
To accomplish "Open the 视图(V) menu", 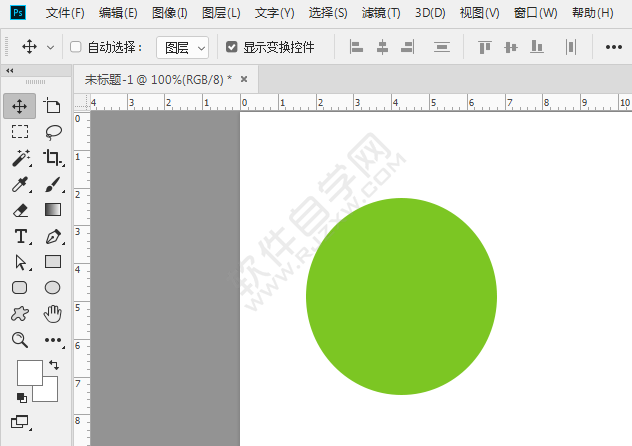I will (479, 13).
